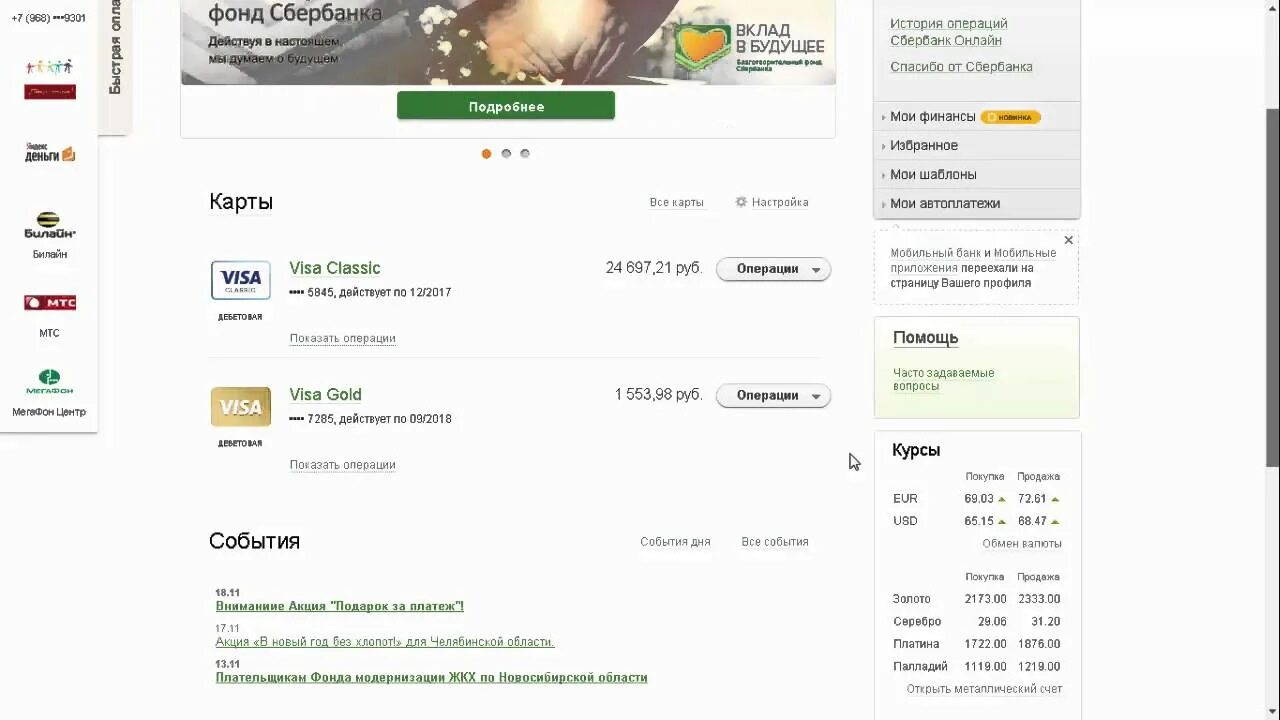Open the Обмен валюты link
This screenshot has width=1280, height=720.
[1022, 543]
